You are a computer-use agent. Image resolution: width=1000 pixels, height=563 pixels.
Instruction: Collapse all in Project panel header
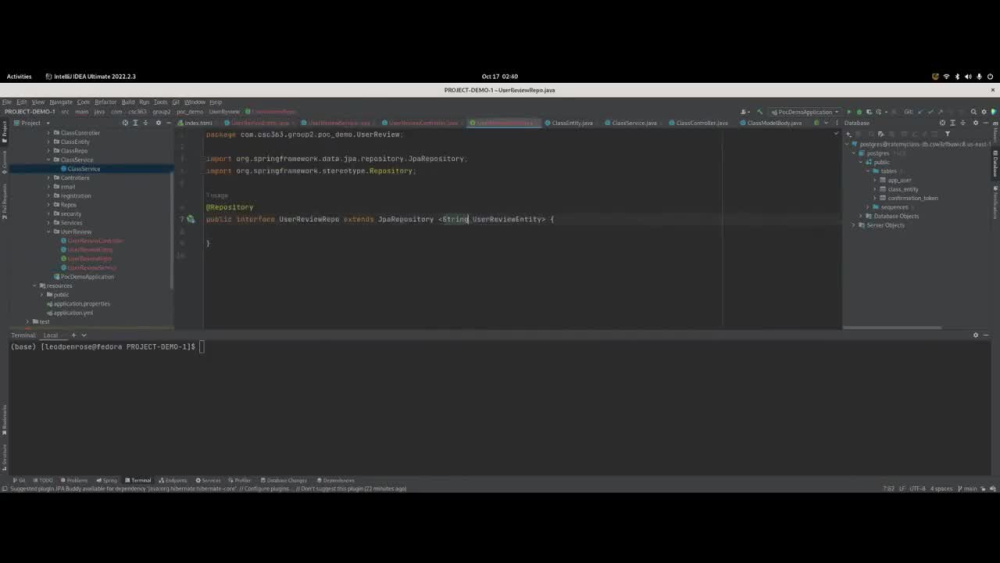pyautogui.click(x=145, y=123)
